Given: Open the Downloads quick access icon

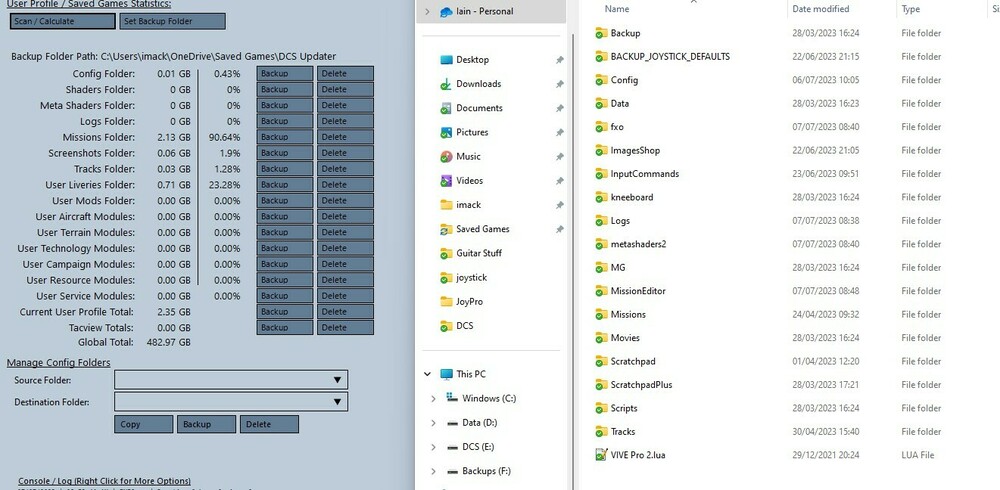Looking at the screenshot, I should coord(446,84).
